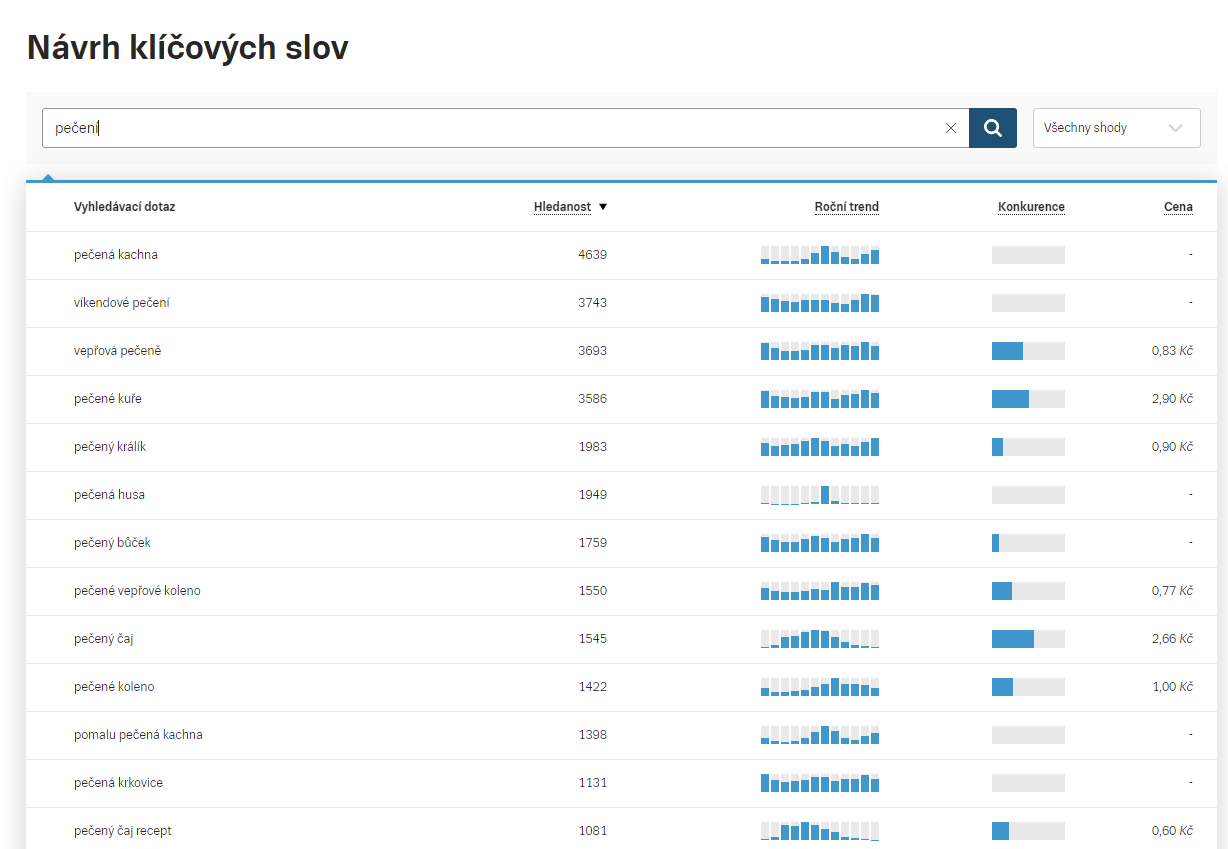1228x849 pixels.
Task: Sort by Cena column header
Action: coord(1178,207)
